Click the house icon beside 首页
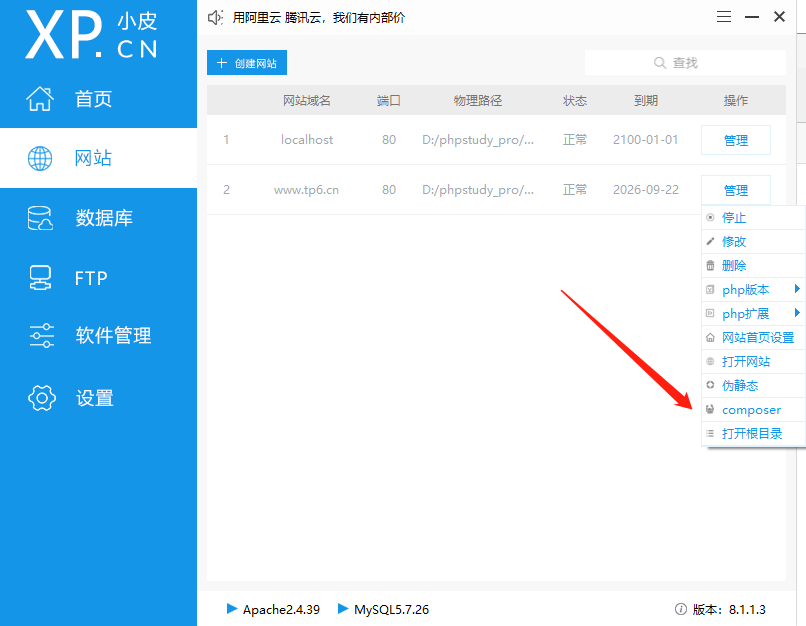This screenshot has height=626, width=806. 40,99
